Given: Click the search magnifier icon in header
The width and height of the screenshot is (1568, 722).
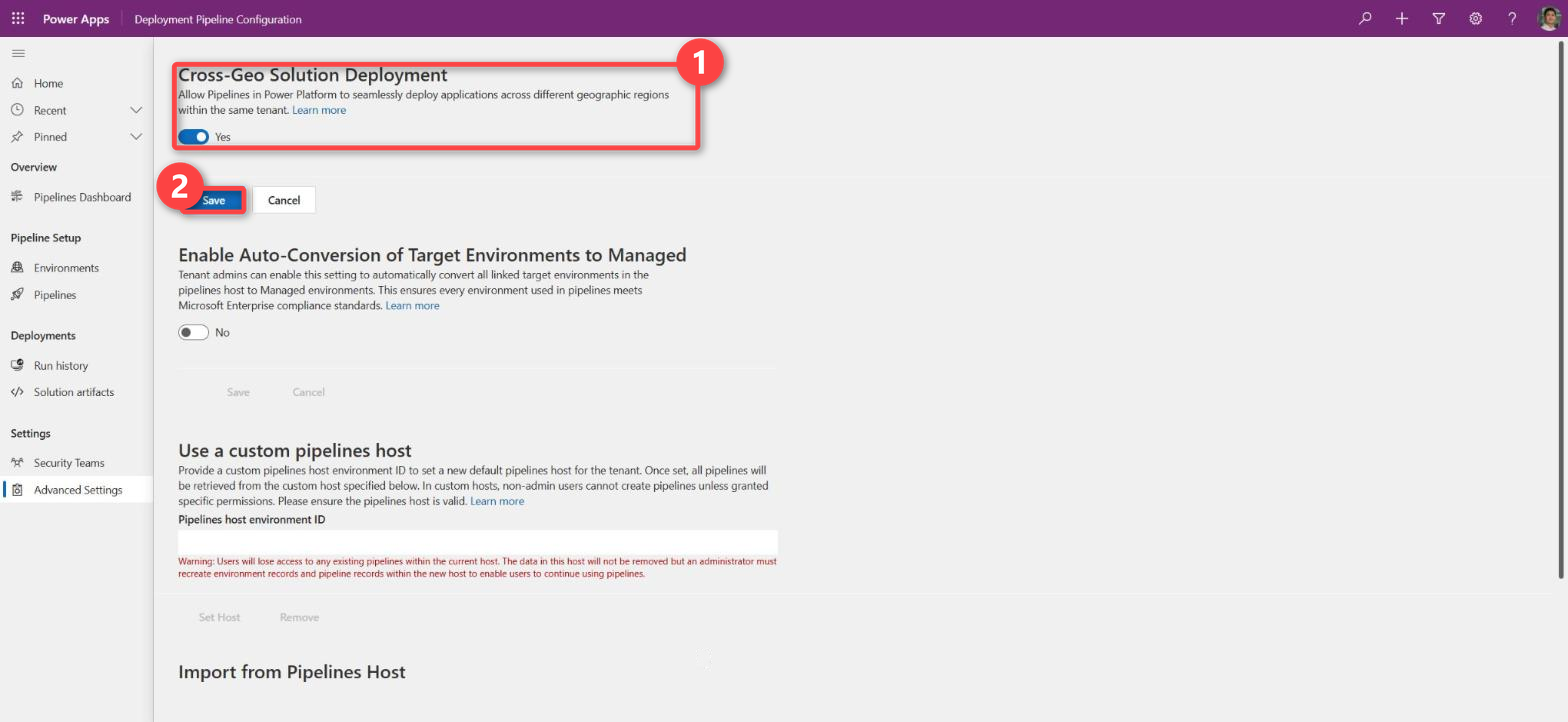Looking at the screenshot, I should 1365,19.
